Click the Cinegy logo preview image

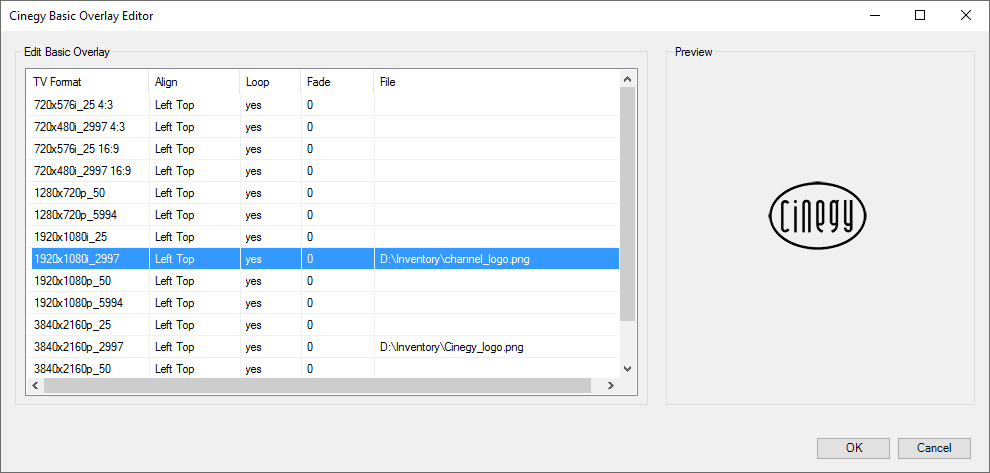pyautogui.click(x=818, y=215)
